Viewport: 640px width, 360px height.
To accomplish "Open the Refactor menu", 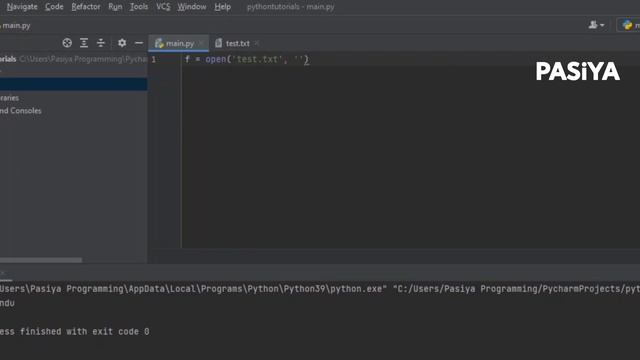I will [86, 7].
